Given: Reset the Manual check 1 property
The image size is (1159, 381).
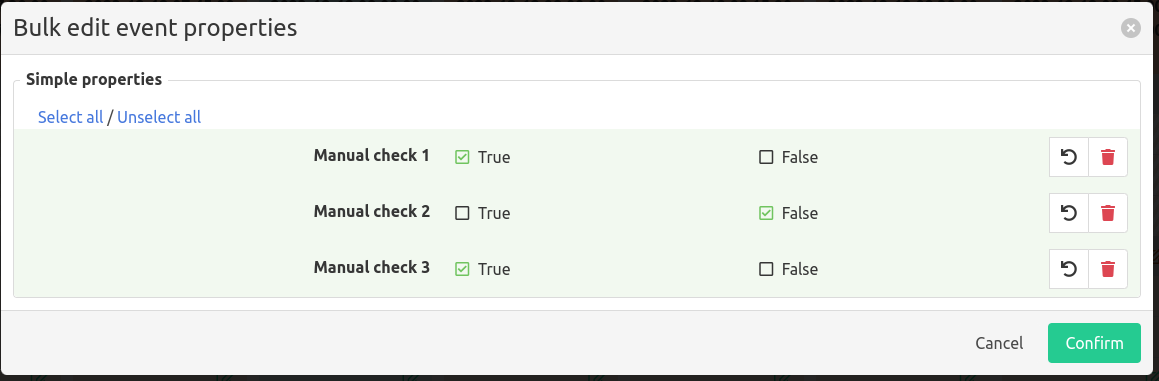Looking at the screenshot, I should pos(1069,157).
